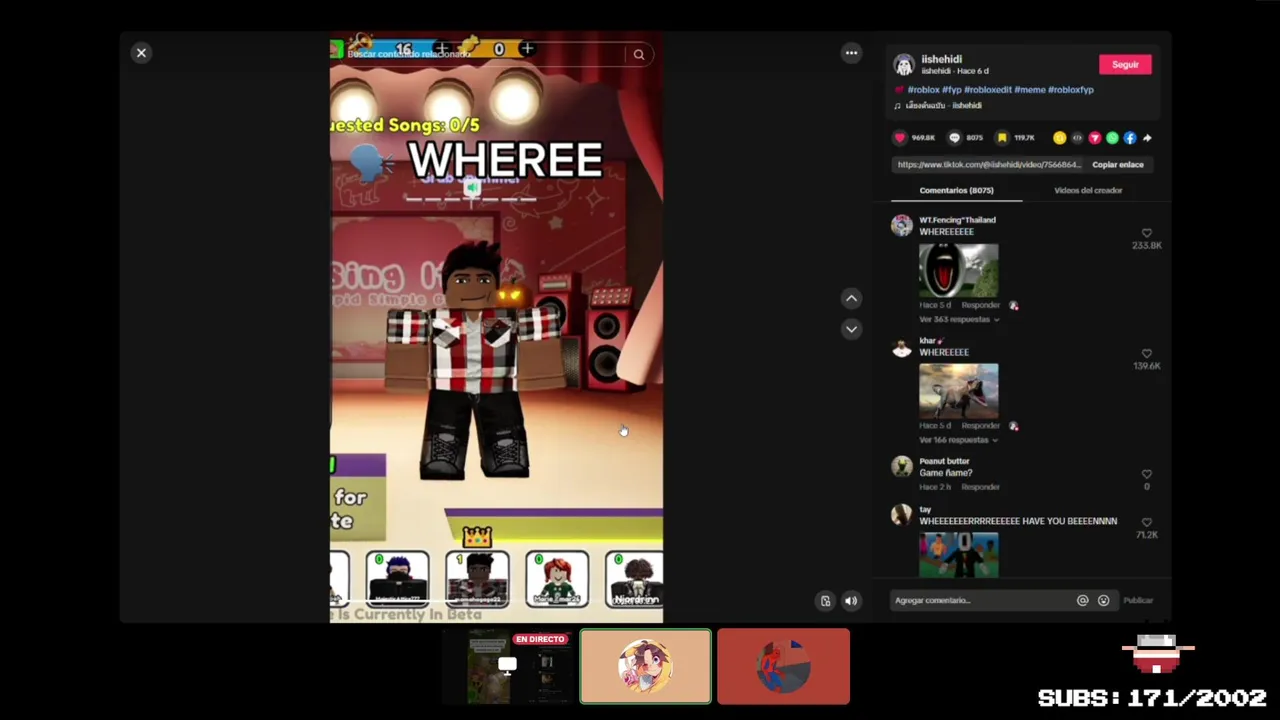This screenshot has width=1280, height=720.
Task: Click the search magnifier icon on video
Action: coord(639,55)
